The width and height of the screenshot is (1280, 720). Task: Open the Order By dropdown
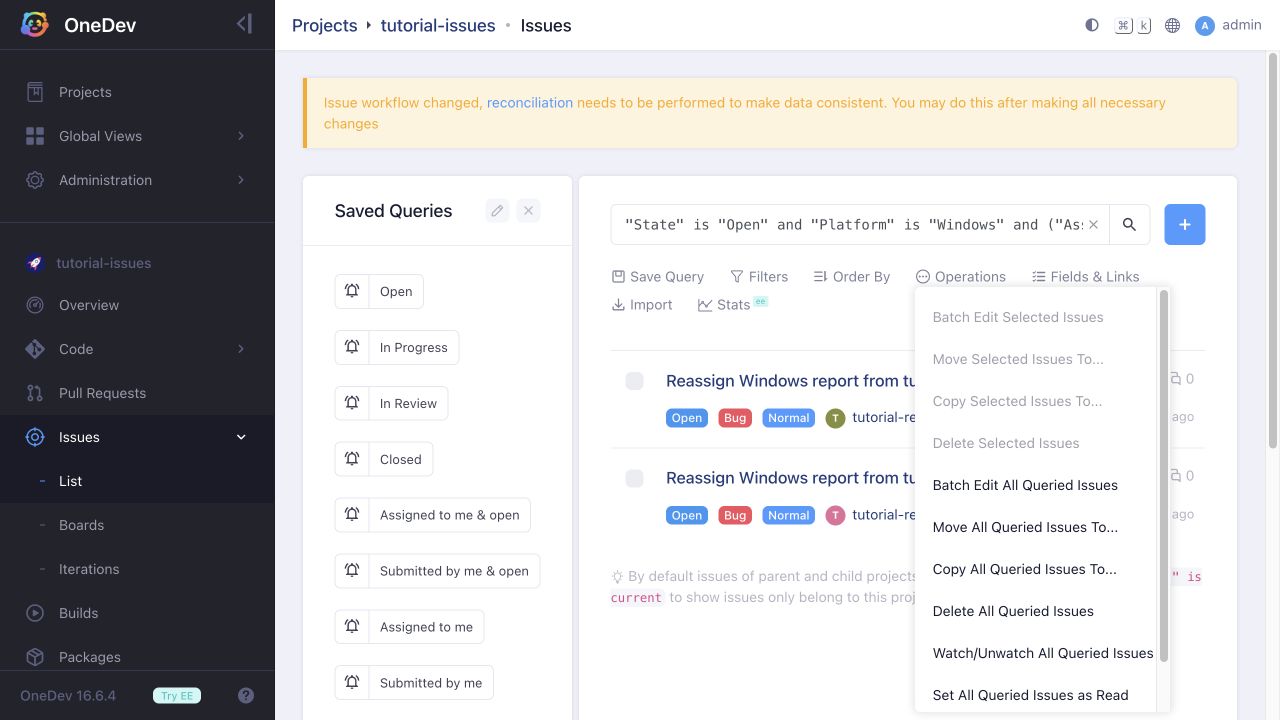(852, 277)
